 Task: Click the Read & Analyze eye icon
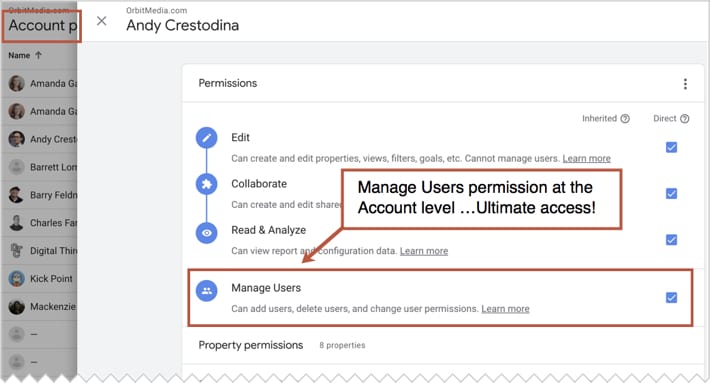pos(206,233)
